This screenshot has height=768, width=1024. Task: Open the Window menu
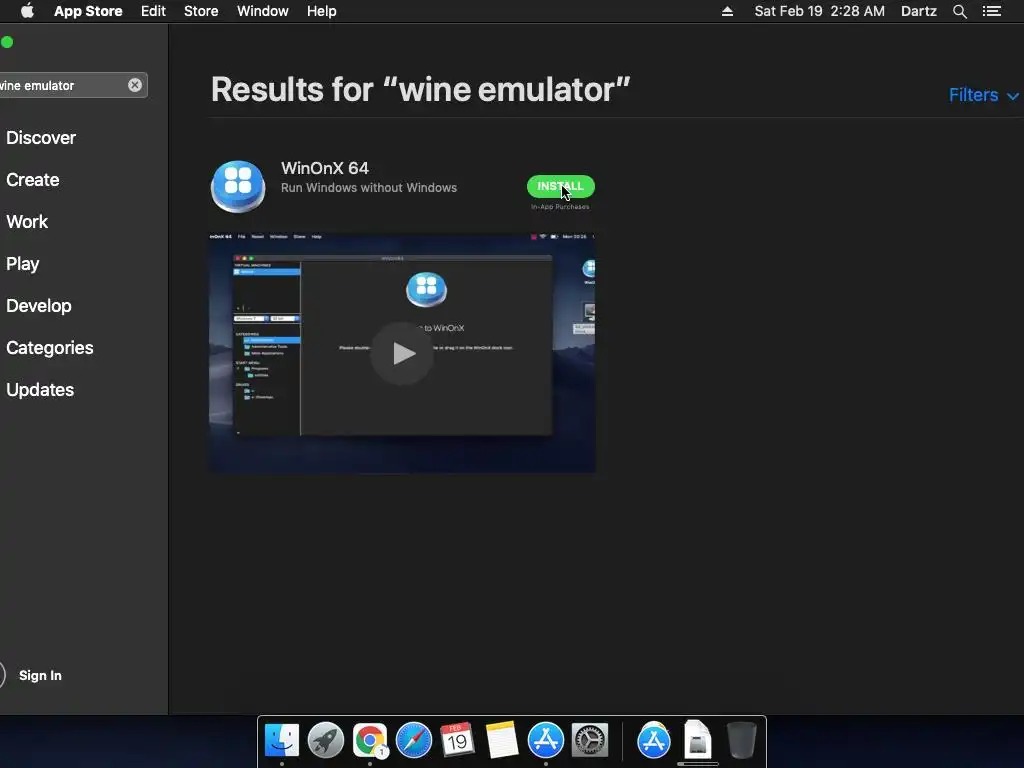click(x=263, y=11)
